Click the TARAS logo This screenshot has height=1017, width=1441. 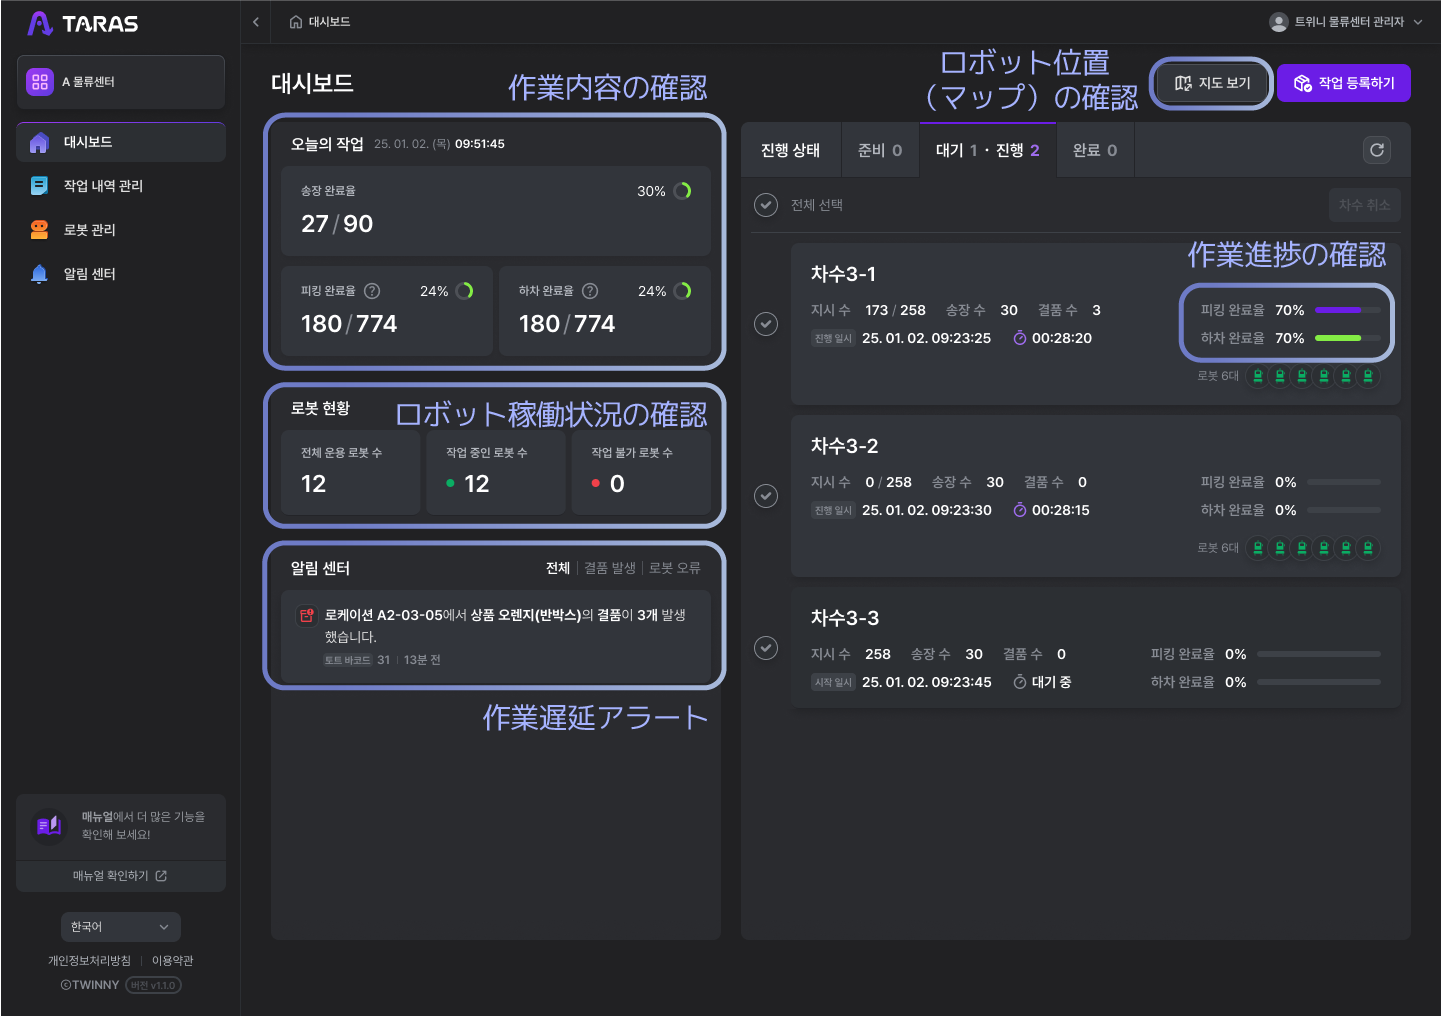[83, 23]
